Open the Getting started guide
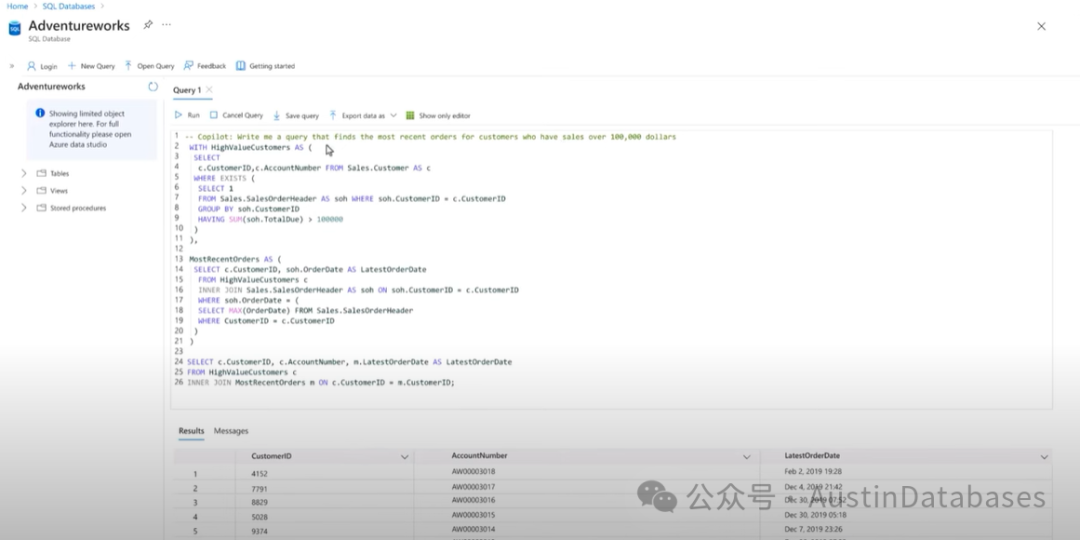This screenshot has width=1080, height=540. coord(265,66)
